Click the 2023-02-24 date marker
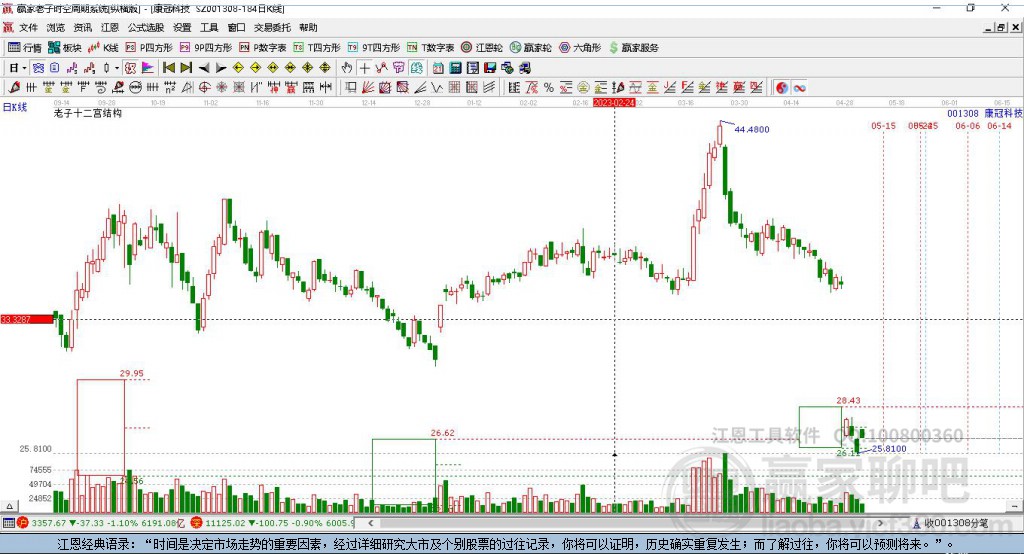The width and height of the screenshot is (1024, 554). point(614,103)
